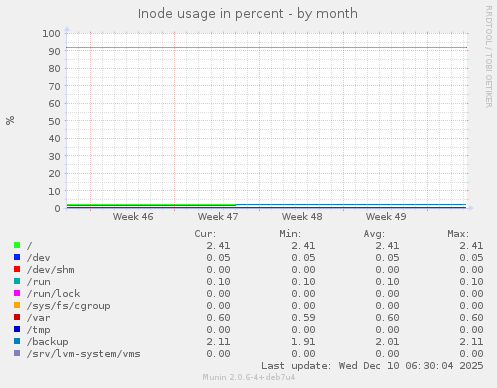Click the Last update timestamp text
The width and height of the screenshot is (497, 388).
click(x=372, y=366)
